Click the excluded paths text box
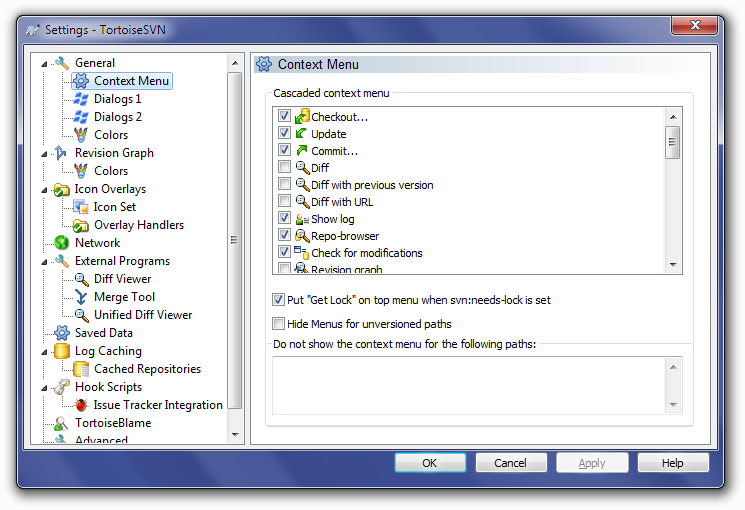This screenshot has height=510, width=745. click(x=469, y=385)
